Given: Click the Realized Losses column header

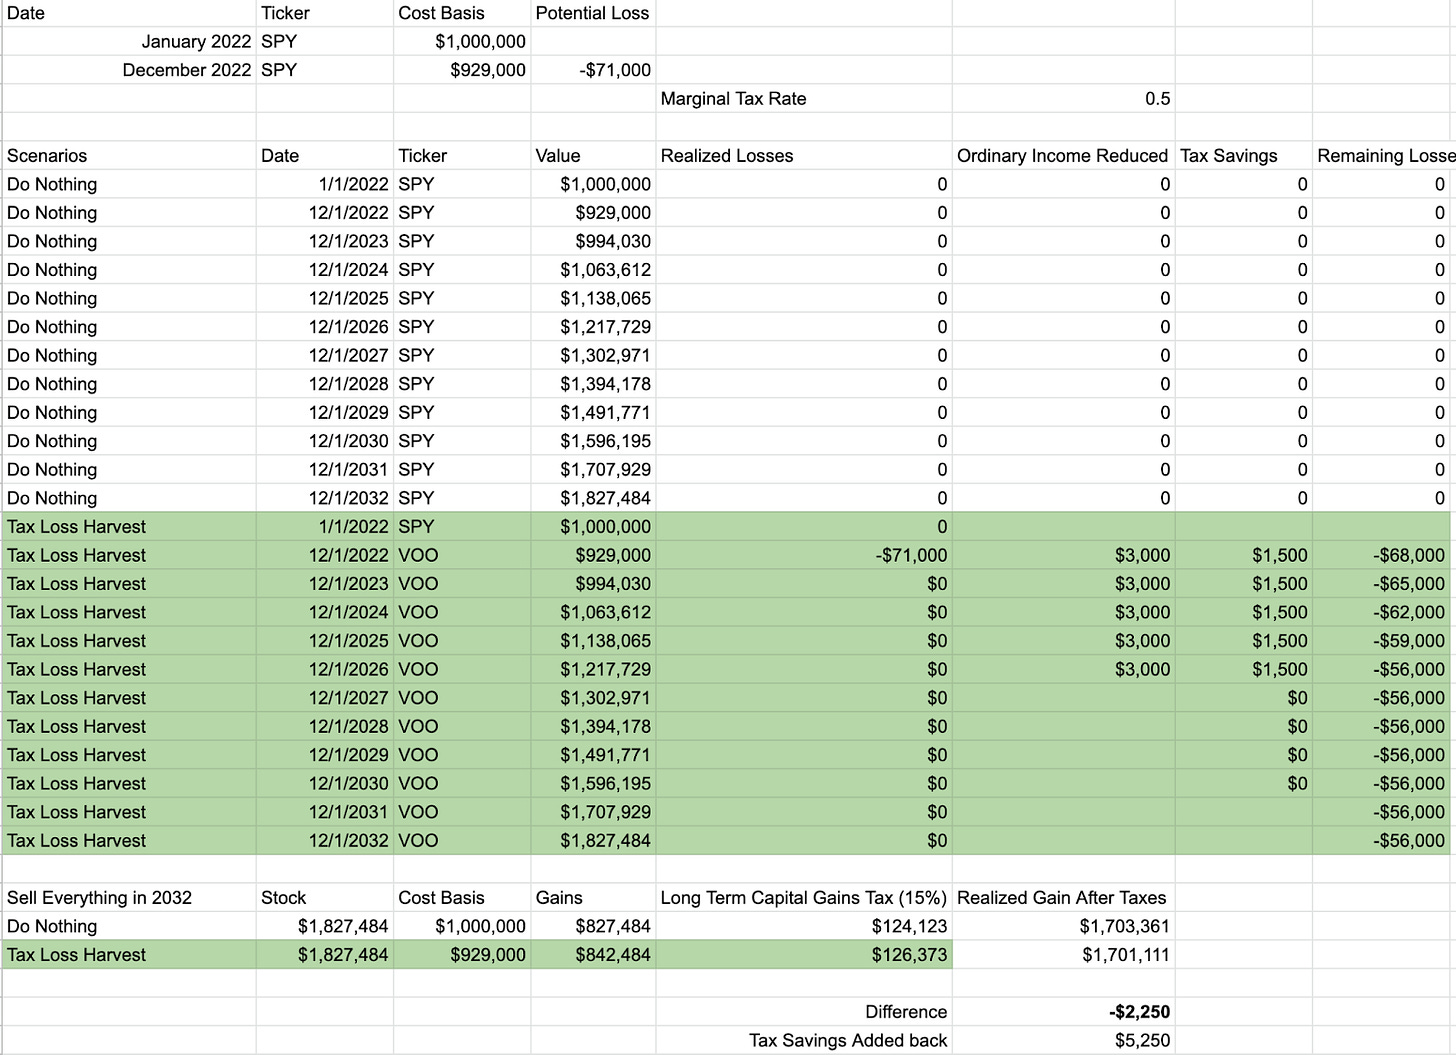Looking at the screenshot, I should pyautogui.click(x=804, y=156).
